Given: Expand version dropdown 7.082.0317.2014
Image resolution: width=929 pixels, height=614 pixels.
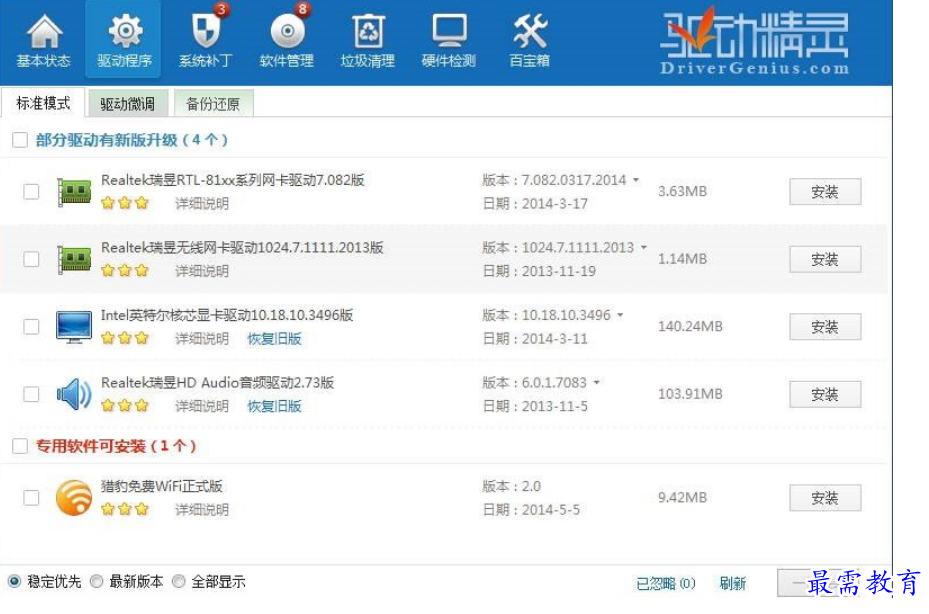Looking at the screenshot, I should (x=636, y=180).
